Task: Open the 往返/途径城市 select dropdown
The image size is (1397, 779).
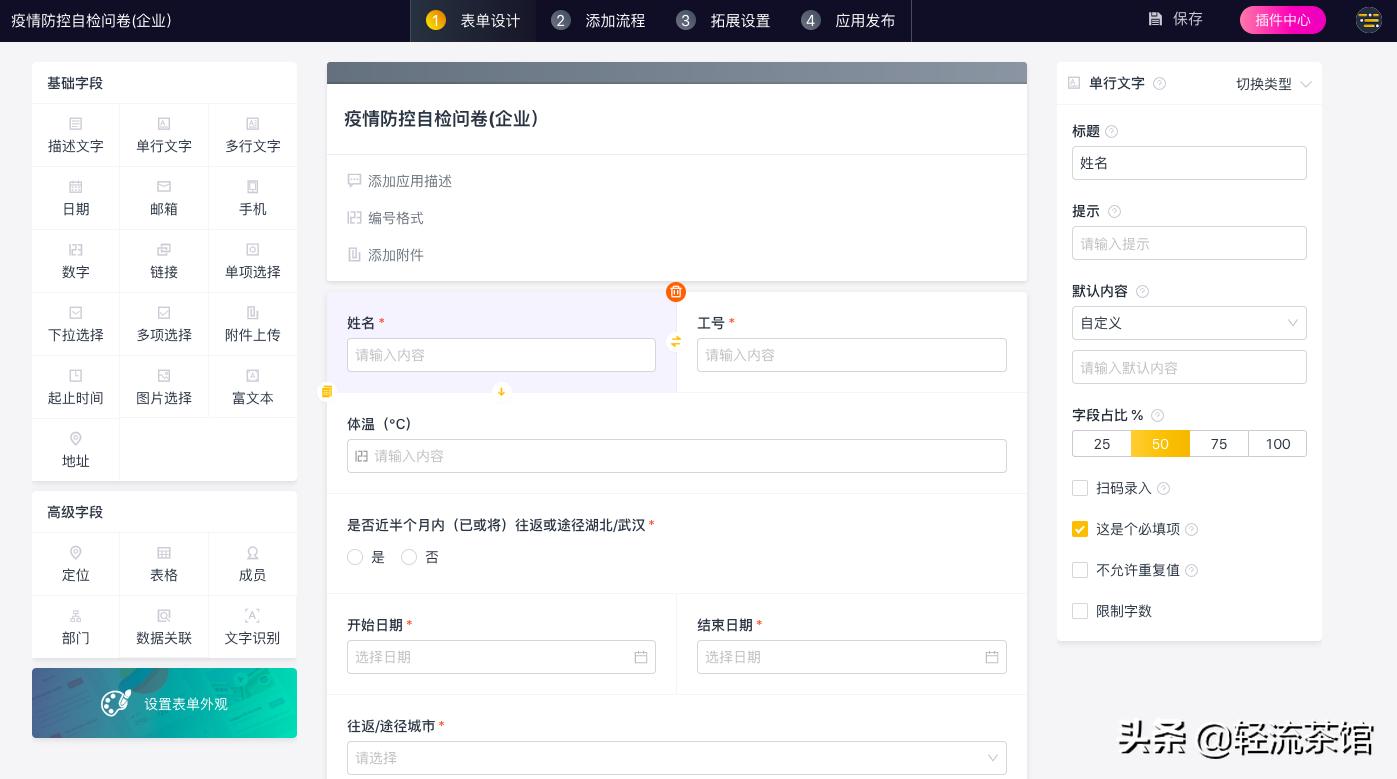Action: pyautogui.click(x=676, y=758)
